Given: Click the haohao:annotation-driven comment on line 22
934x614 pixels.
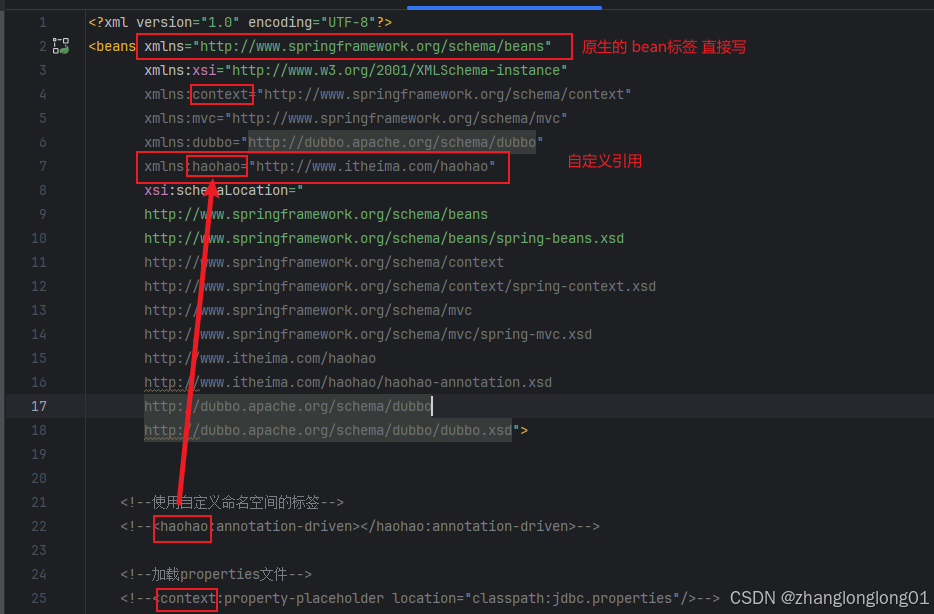Looking at the screenshot, I should coord(360,526).
